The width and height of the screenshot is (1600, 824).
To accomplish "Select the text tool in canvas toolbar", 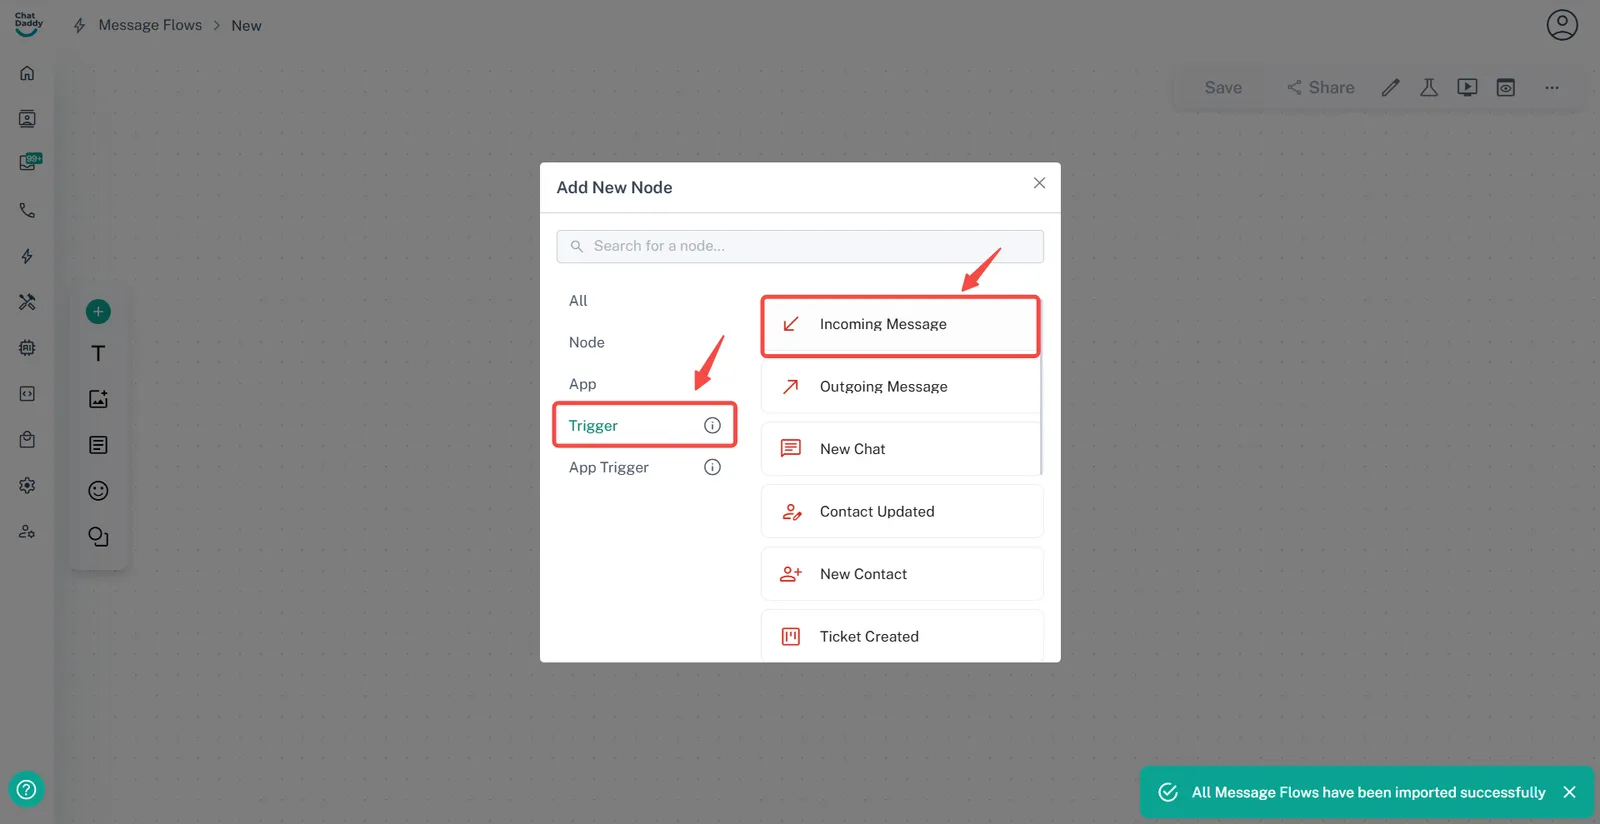I will 98,354.
